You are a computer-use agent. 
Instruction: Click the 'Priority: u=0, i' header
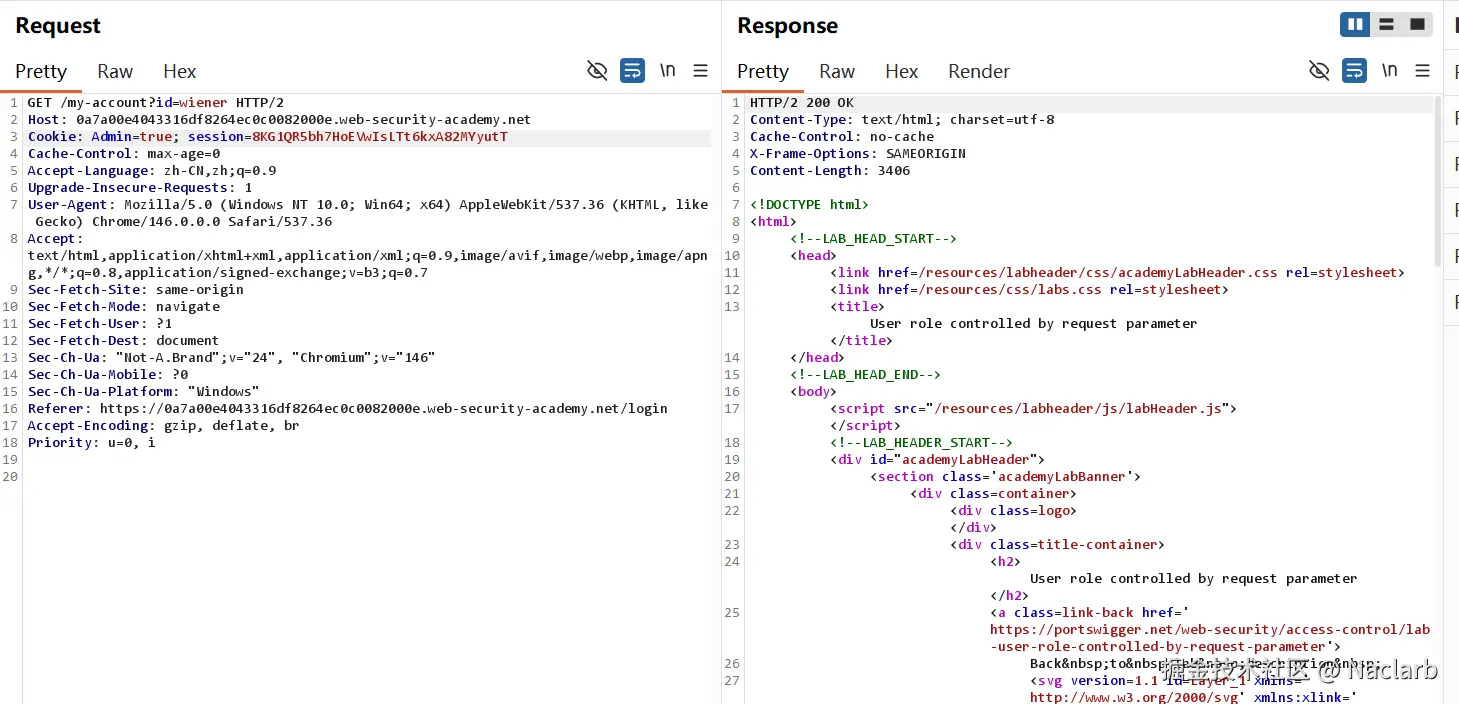[91, 442]
